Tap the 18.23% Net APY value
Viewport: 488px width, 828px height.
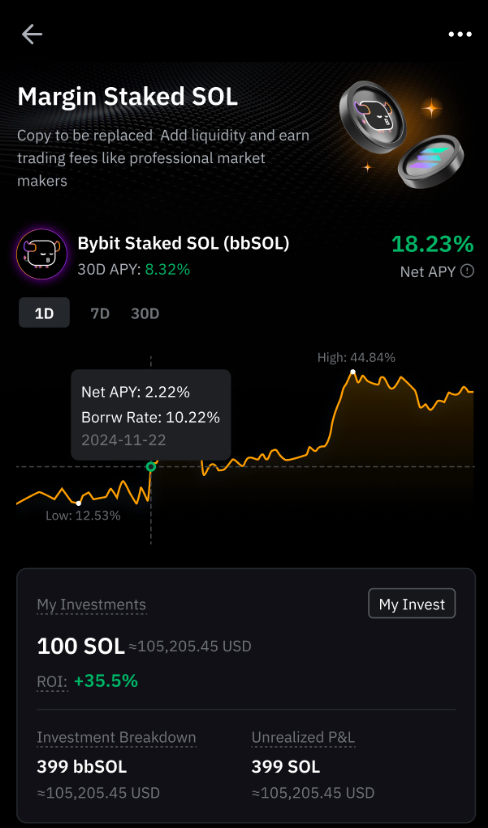pyautogui.click(x=433, y=244)
